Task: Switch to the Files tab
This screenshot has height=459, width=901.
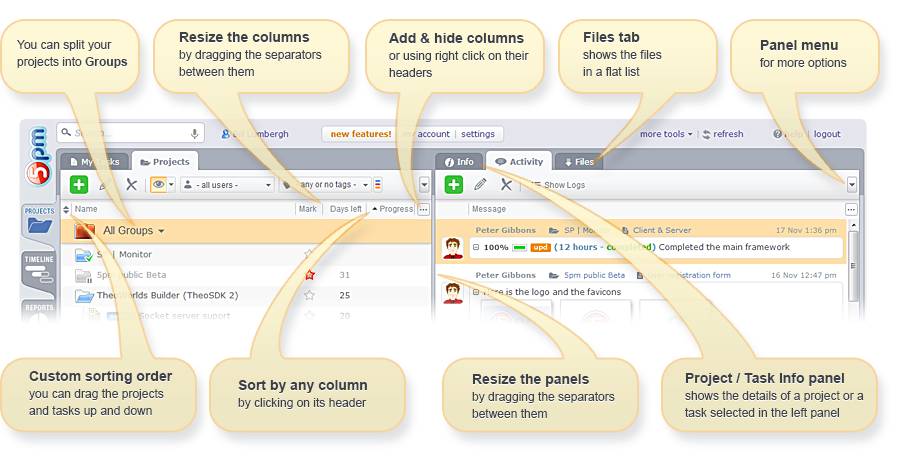Action: pos(579,161)
